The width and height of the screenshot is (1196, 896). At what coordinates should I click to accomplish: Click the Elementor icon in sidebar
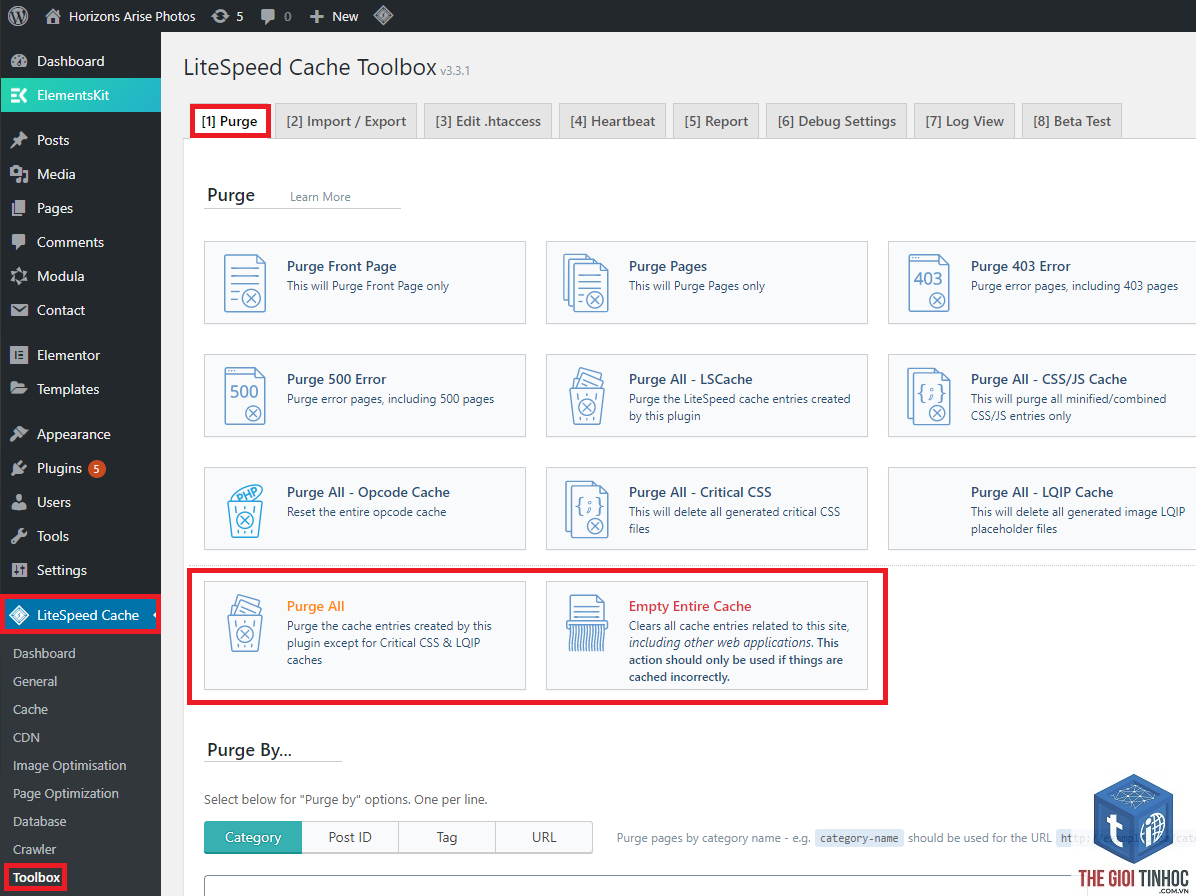coord(19,355)
